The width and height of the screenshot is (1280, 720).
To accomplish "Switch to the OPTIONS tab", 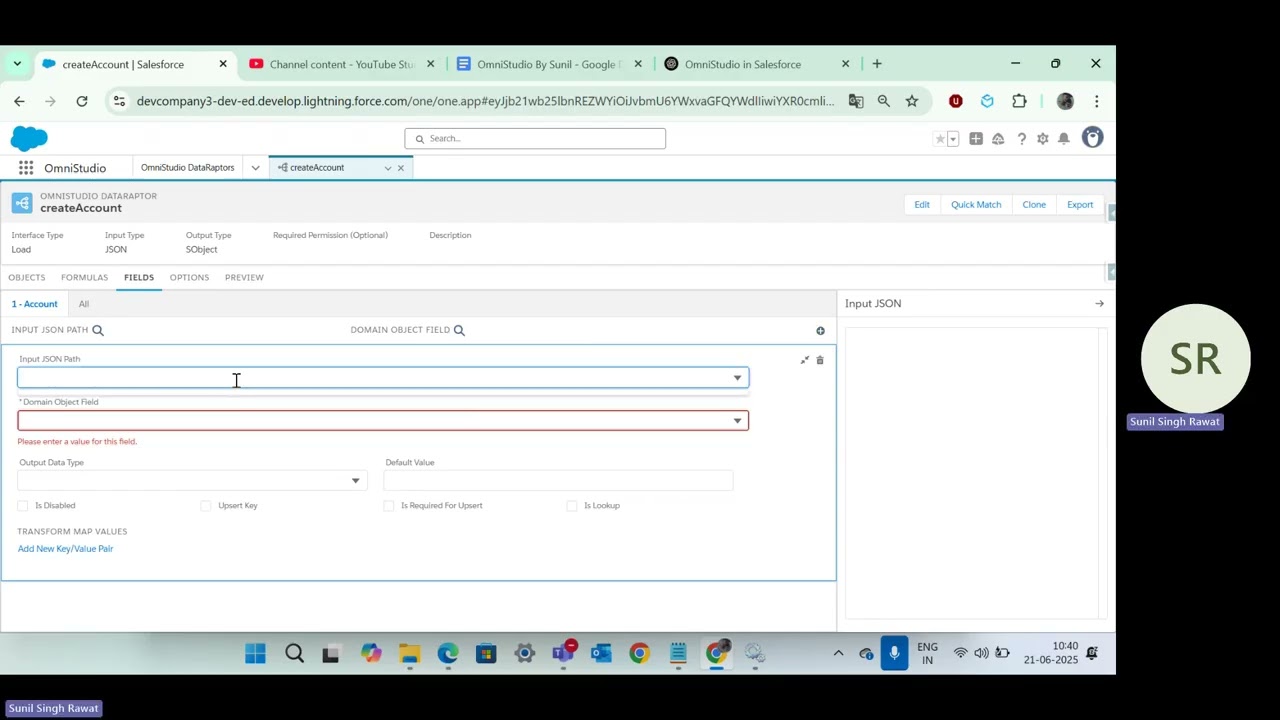I will point(189,277).
